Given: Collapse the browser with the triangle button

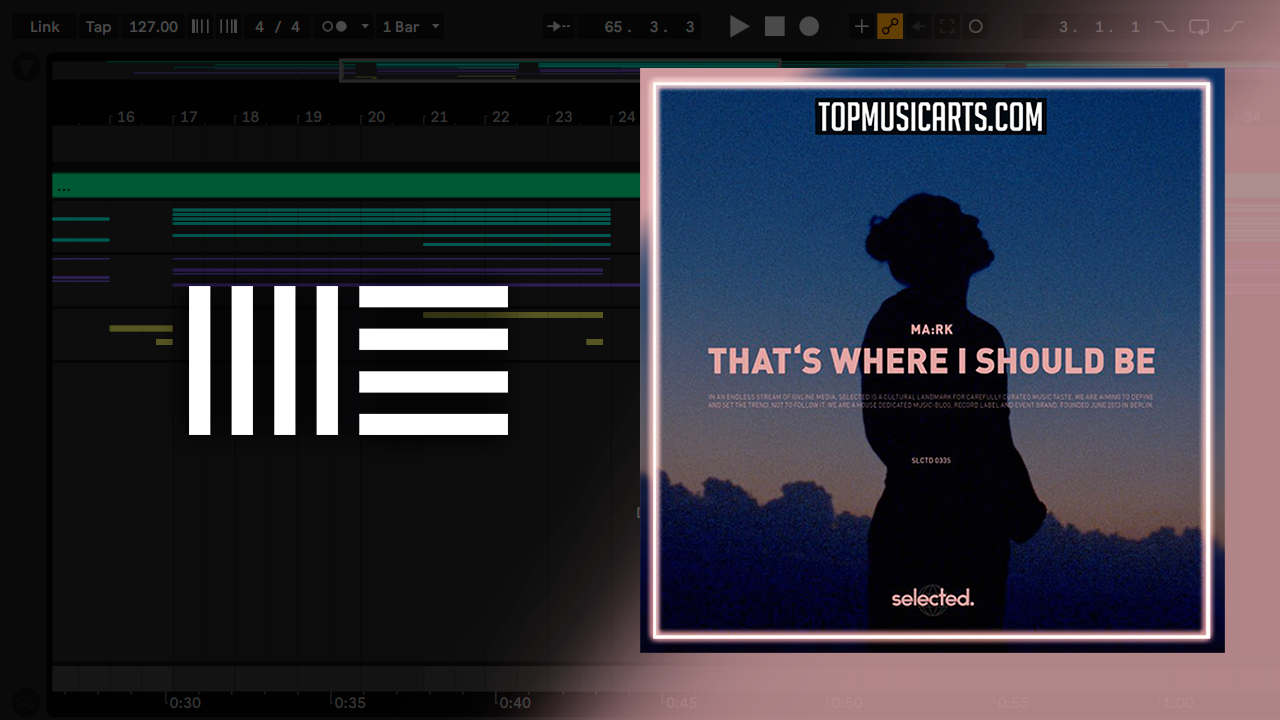Looking at the screenshot, I should (x=26, y=68).
